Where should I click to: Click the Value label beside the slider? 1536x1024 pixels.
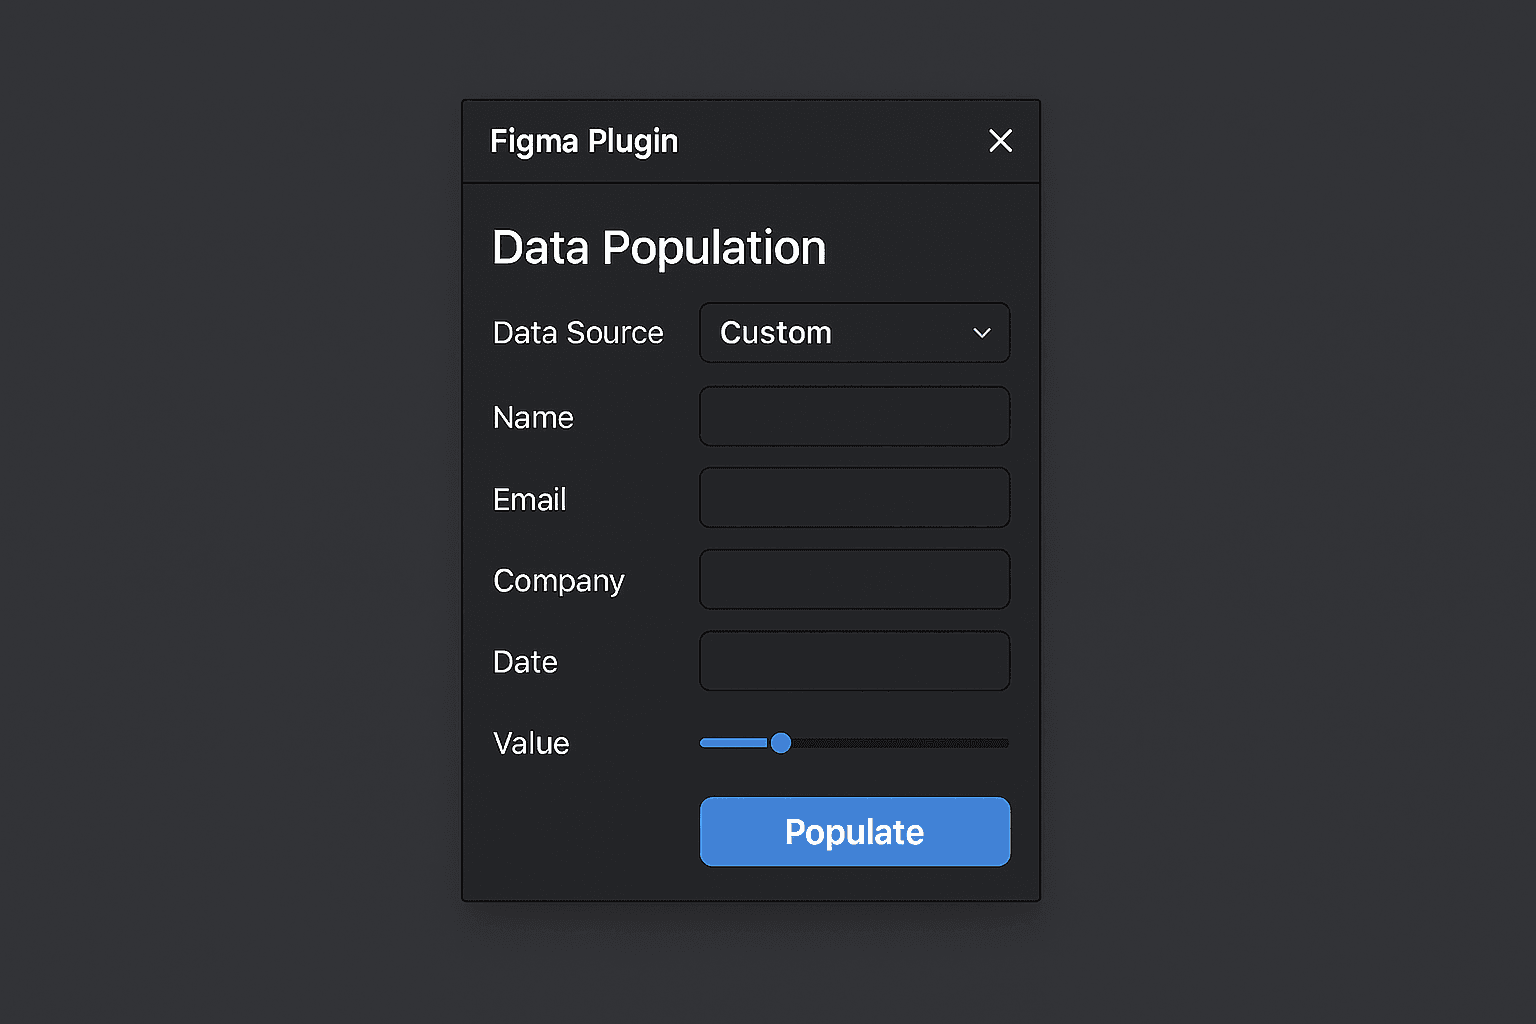(x=531, y=744)
